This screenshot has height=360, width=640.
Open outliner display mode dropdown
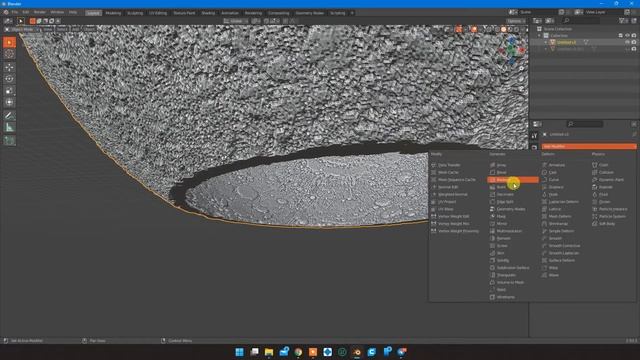coord(550,20)
